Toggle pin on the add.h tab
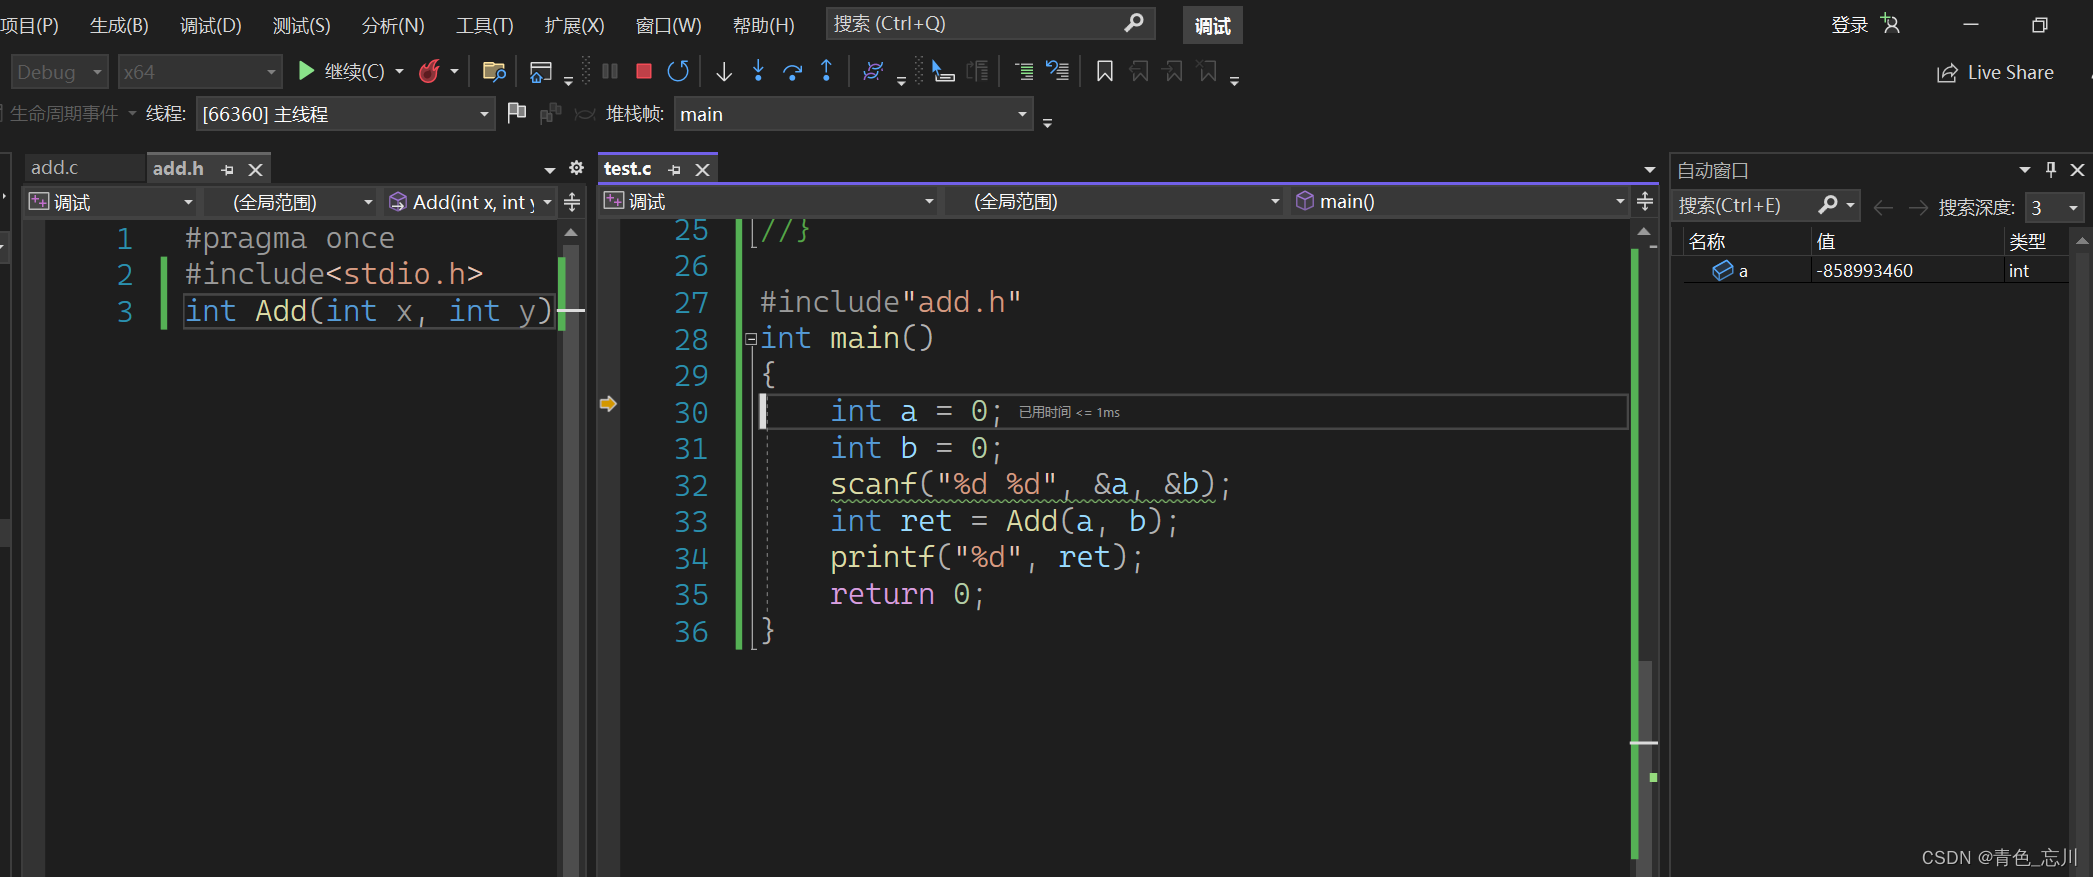The image size is (2093, 877). pyautogui.click(x=227, y=170)
